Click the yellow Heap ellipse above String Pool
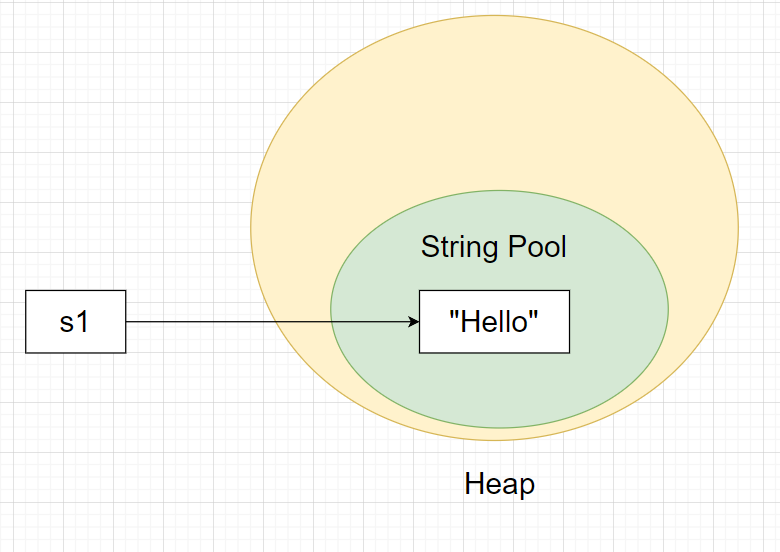Viewport: 780px width, 552px height. pos(495,100)
